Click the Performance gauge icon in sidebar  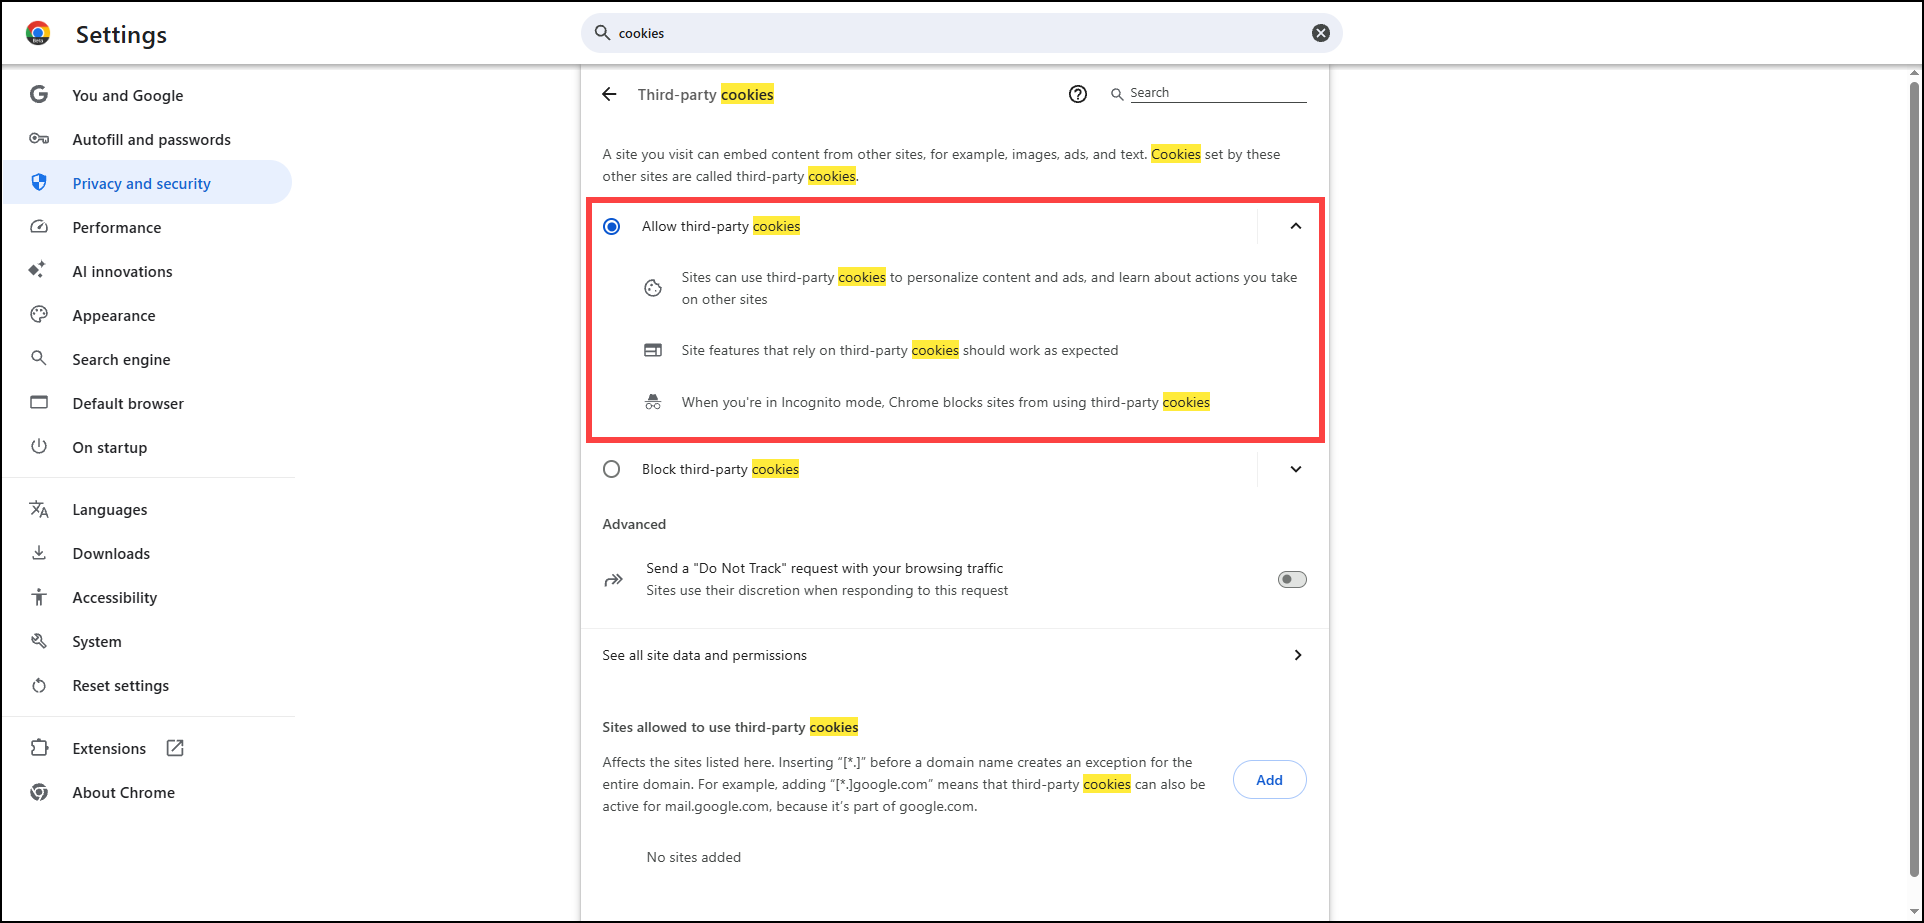pos(39,227)
